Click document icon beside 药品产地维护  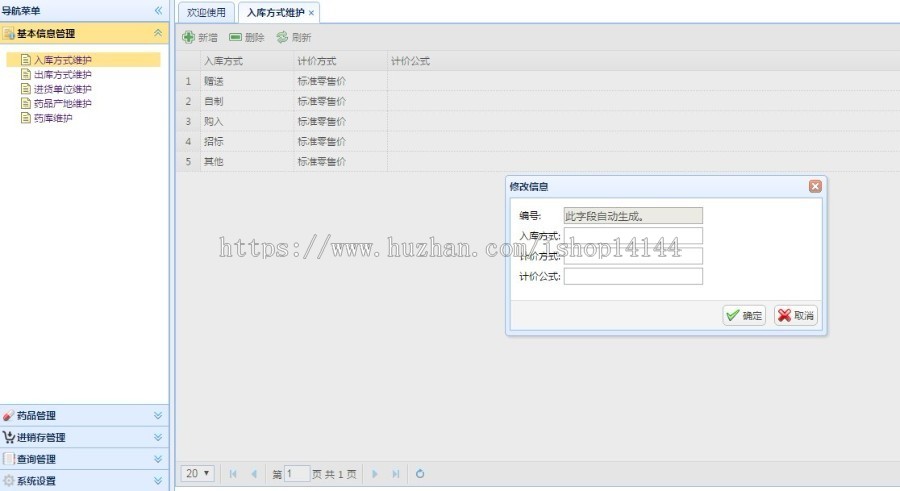tap(25, 103)
